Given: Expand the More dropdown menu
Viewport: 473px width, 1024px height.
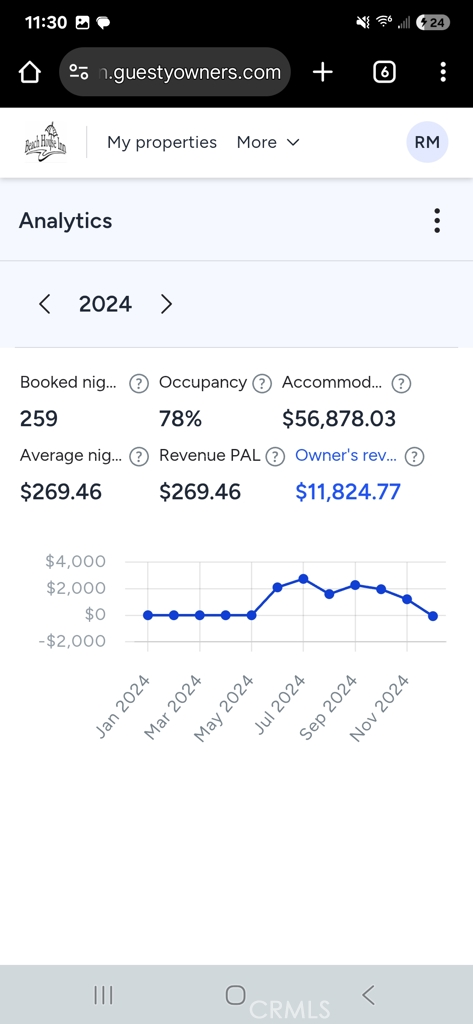Looking at the screenshot, I should pos(268,142).
